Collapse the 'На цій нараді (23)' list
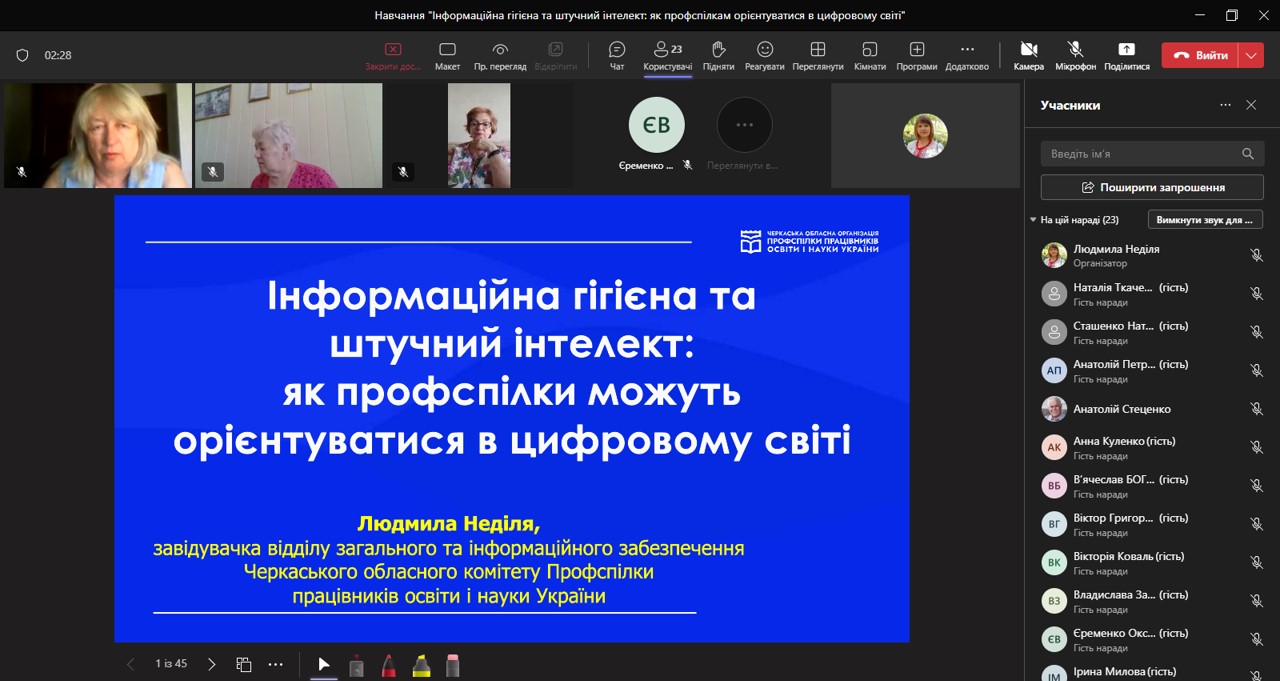The image size is (1280, 681). coord(1033,220)
